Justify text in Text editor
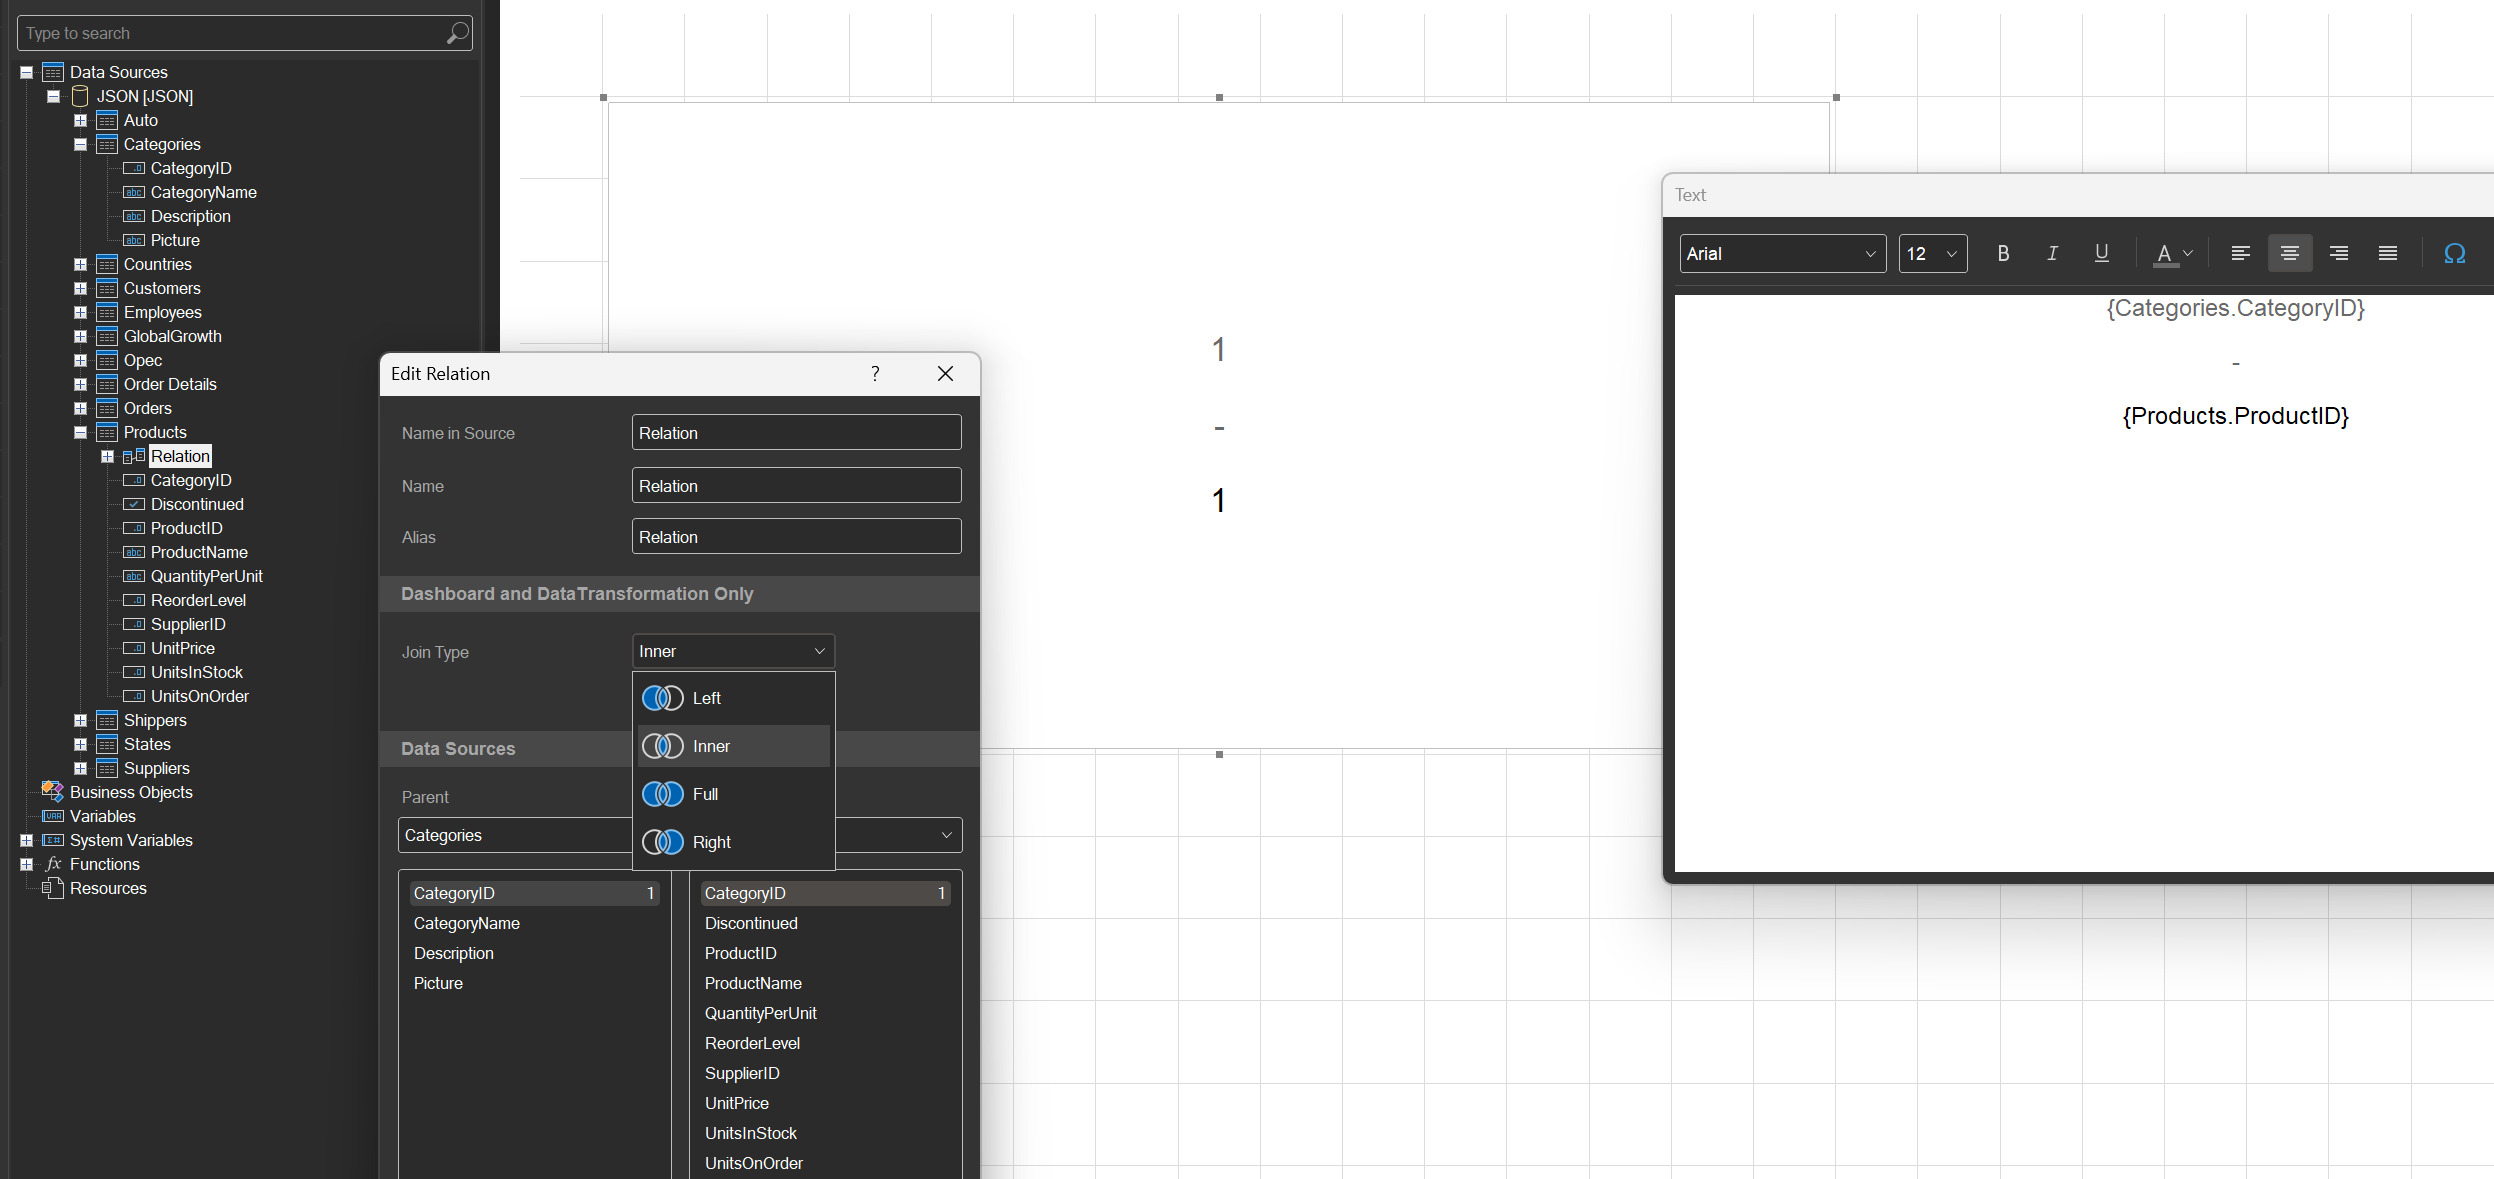The width and height of the screenshot is (2494, 1179). (x=2388, y=253)
